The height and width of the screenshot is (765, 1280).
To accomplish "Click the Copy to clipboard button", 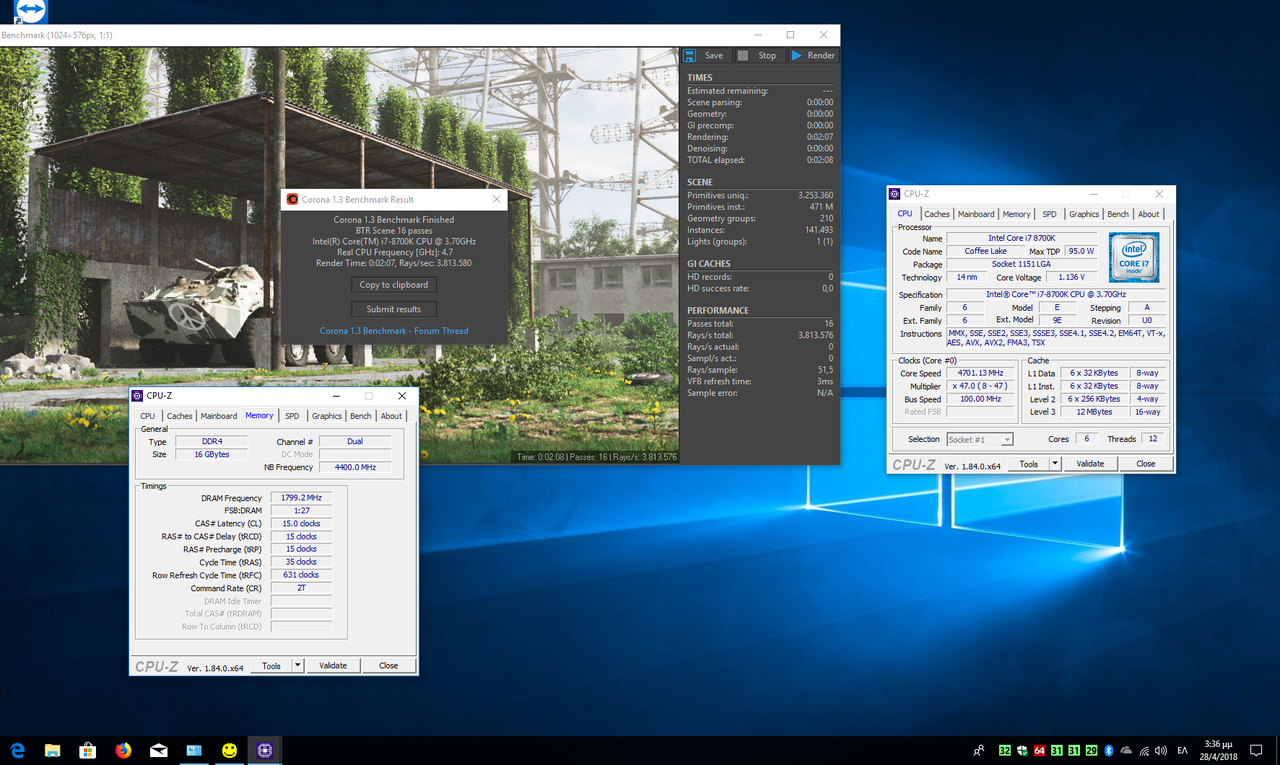I will point(394,285).
